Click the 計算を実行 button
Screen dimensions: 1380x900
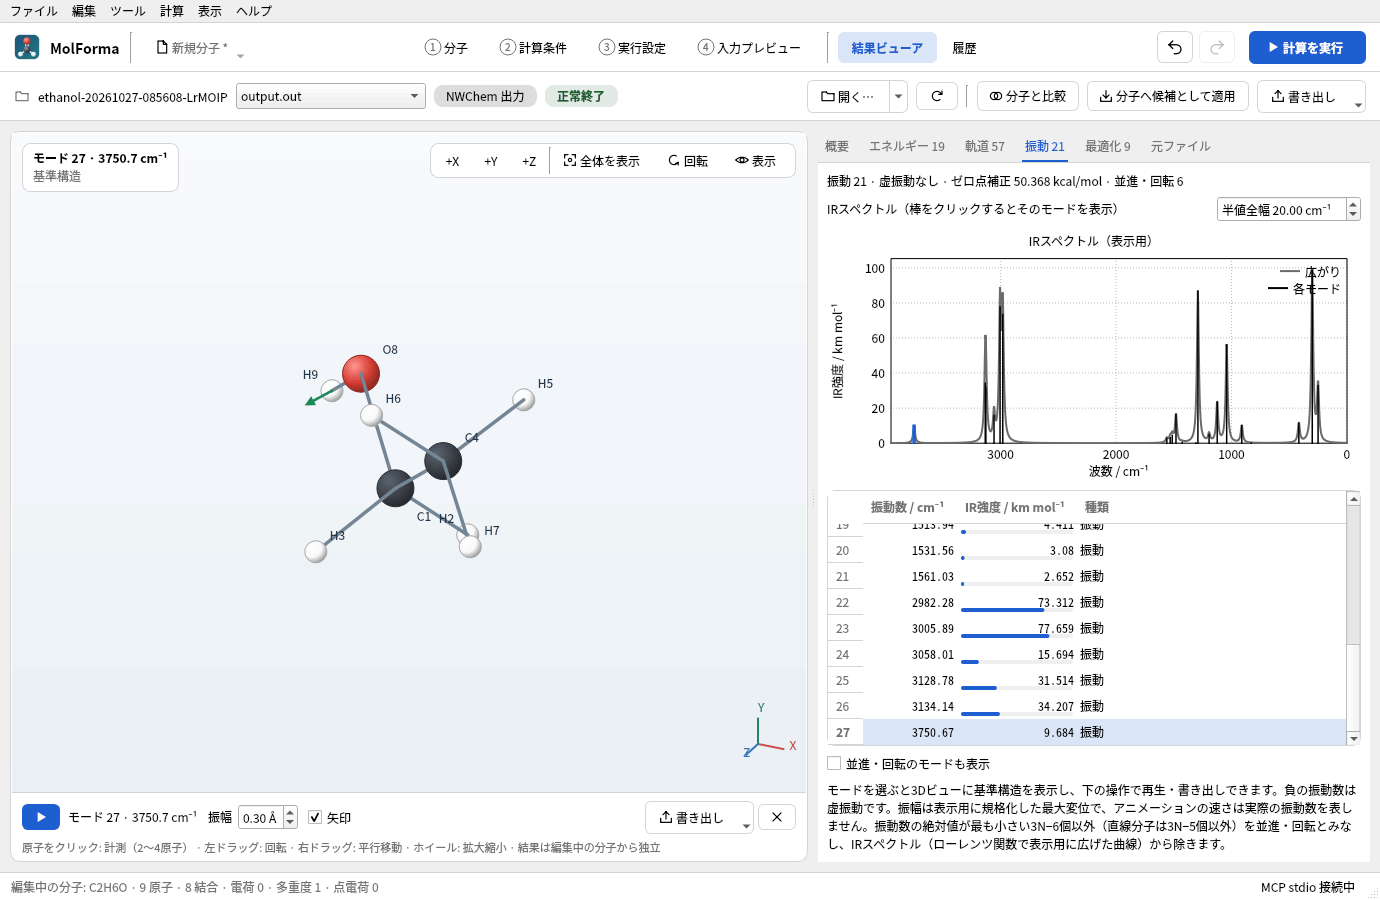point(1307,47)
